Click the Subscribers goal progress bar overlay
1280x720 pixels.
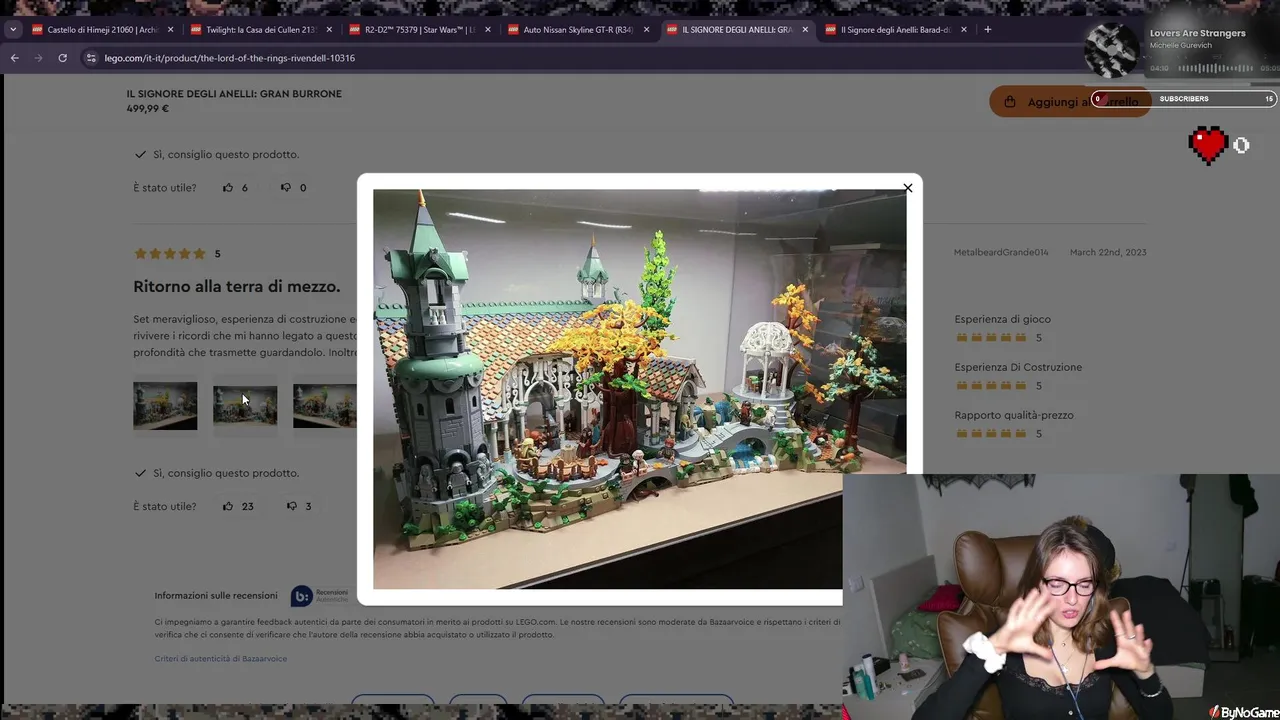click(x=1184, y=99)
